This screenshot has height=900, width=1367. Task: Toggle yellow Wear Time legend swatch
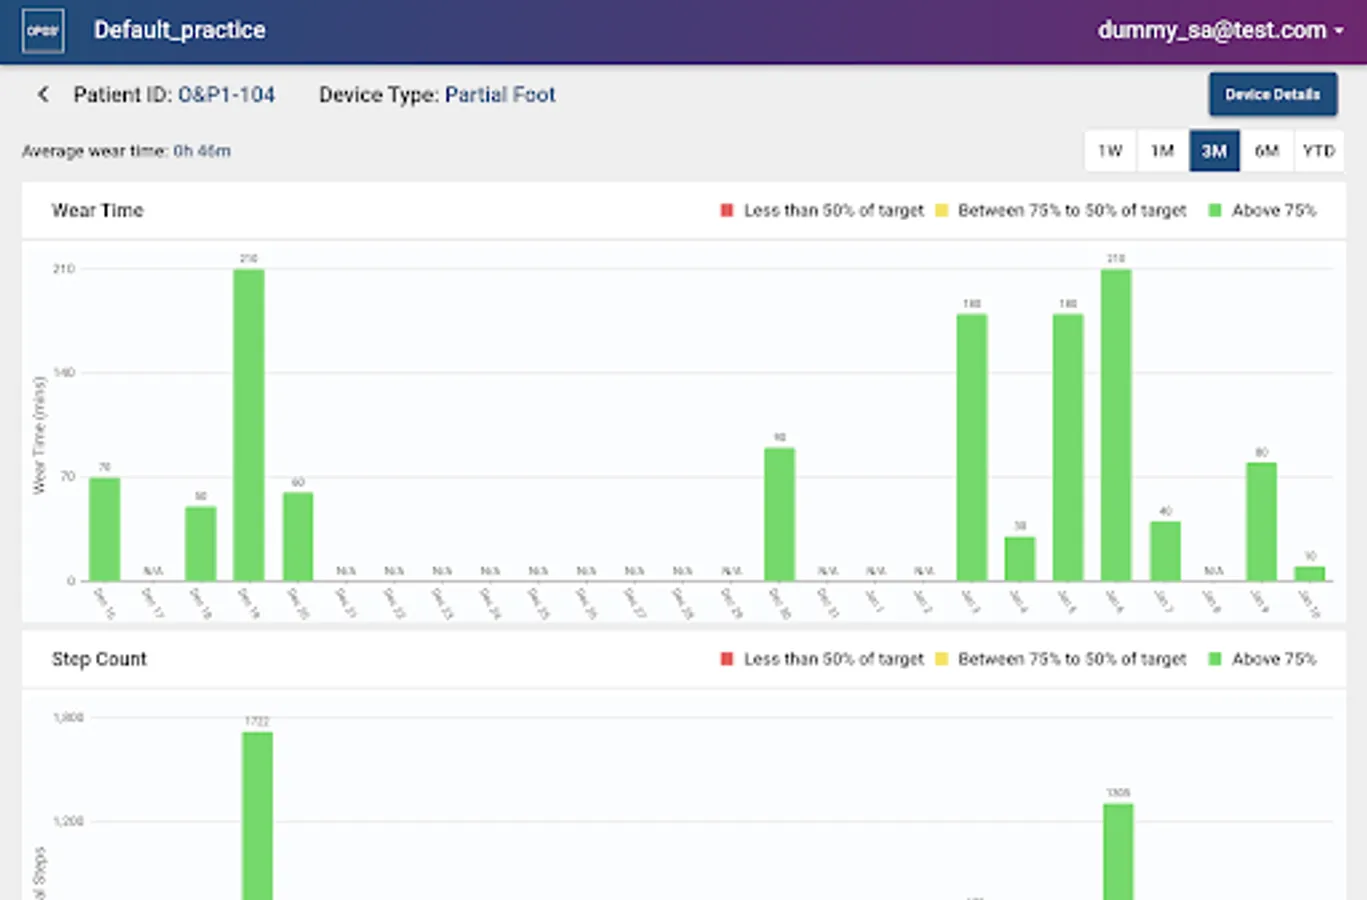pyautogui.click(x=941, y=210)
